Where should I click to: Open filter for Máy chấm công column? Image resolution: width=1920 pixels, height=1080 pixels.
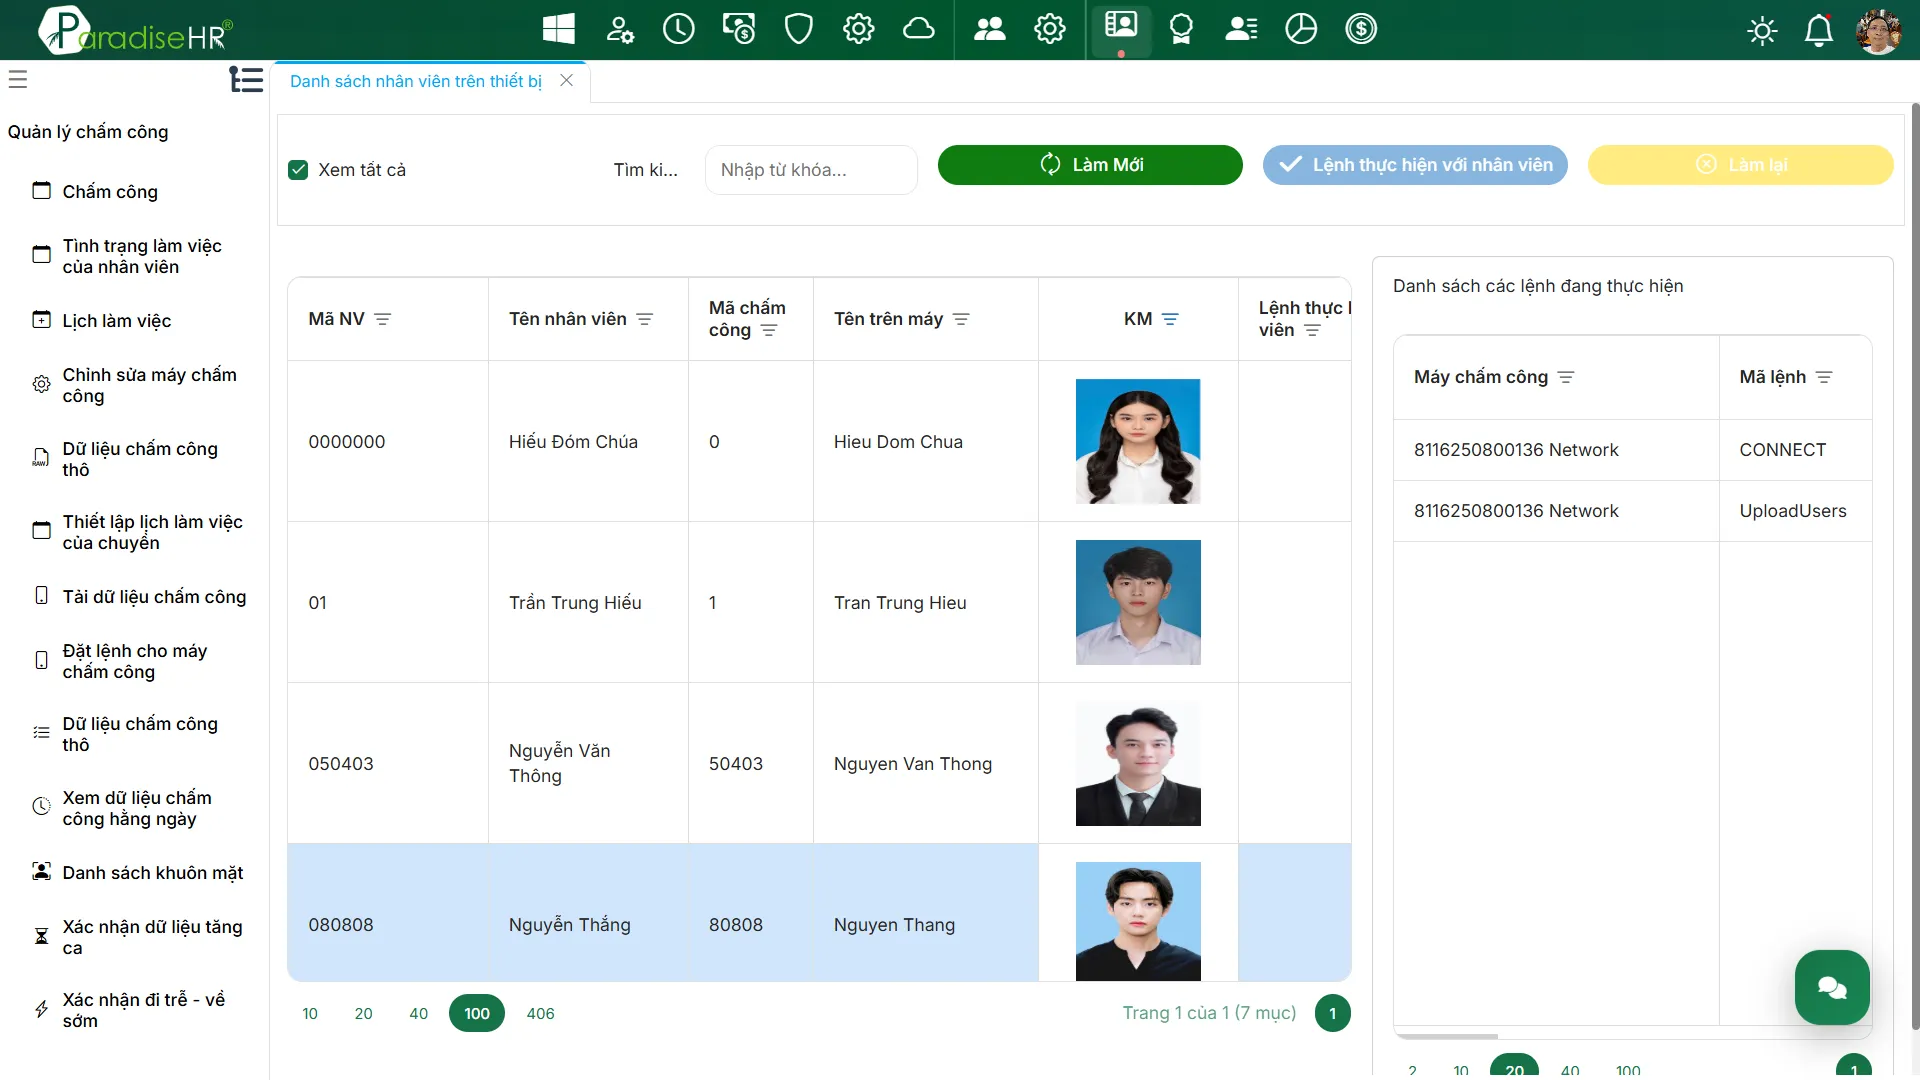point(1566,377)
